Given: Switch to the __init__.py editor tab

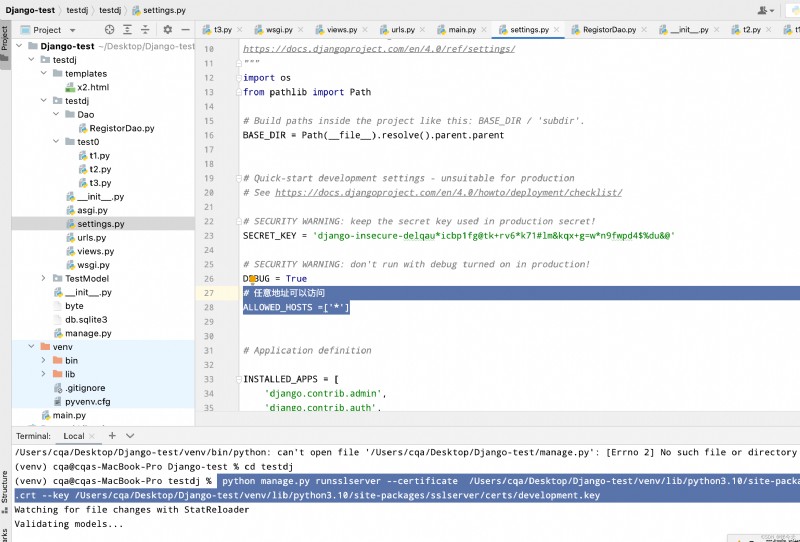Looking at the screenshot, I should (x=684, y=30).
